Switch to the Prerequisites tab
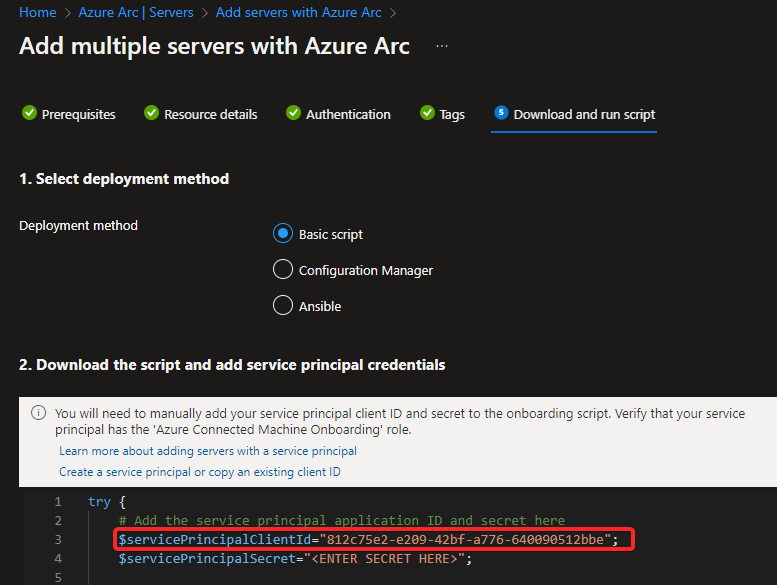The image size is (777, 585). pos(69,114)
